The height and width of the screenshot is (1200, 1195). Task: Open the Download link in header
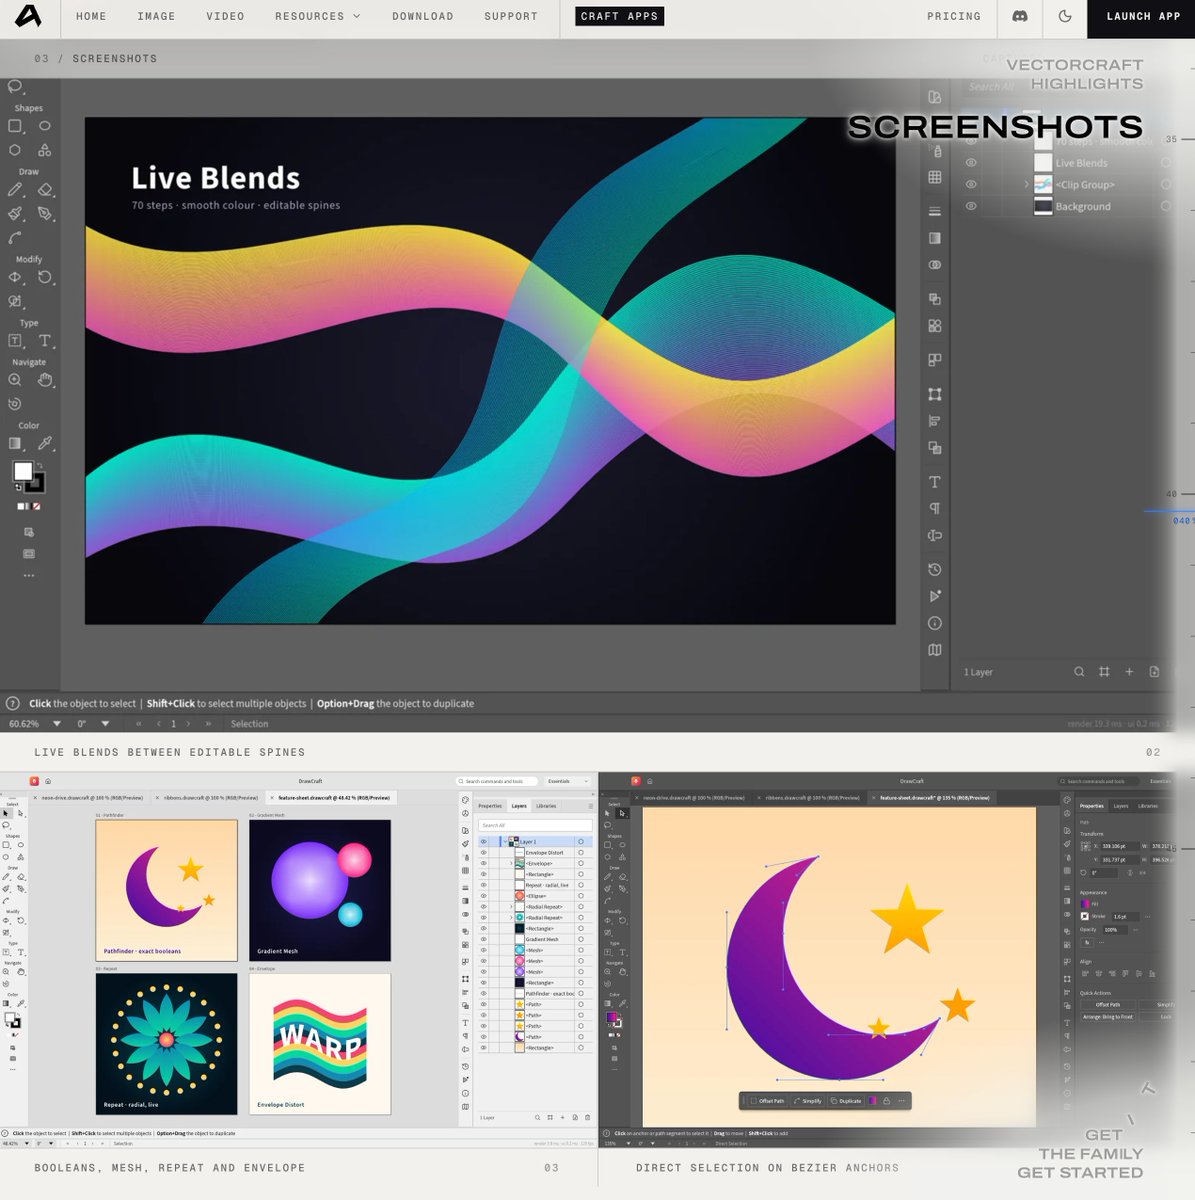click(422, 16)
